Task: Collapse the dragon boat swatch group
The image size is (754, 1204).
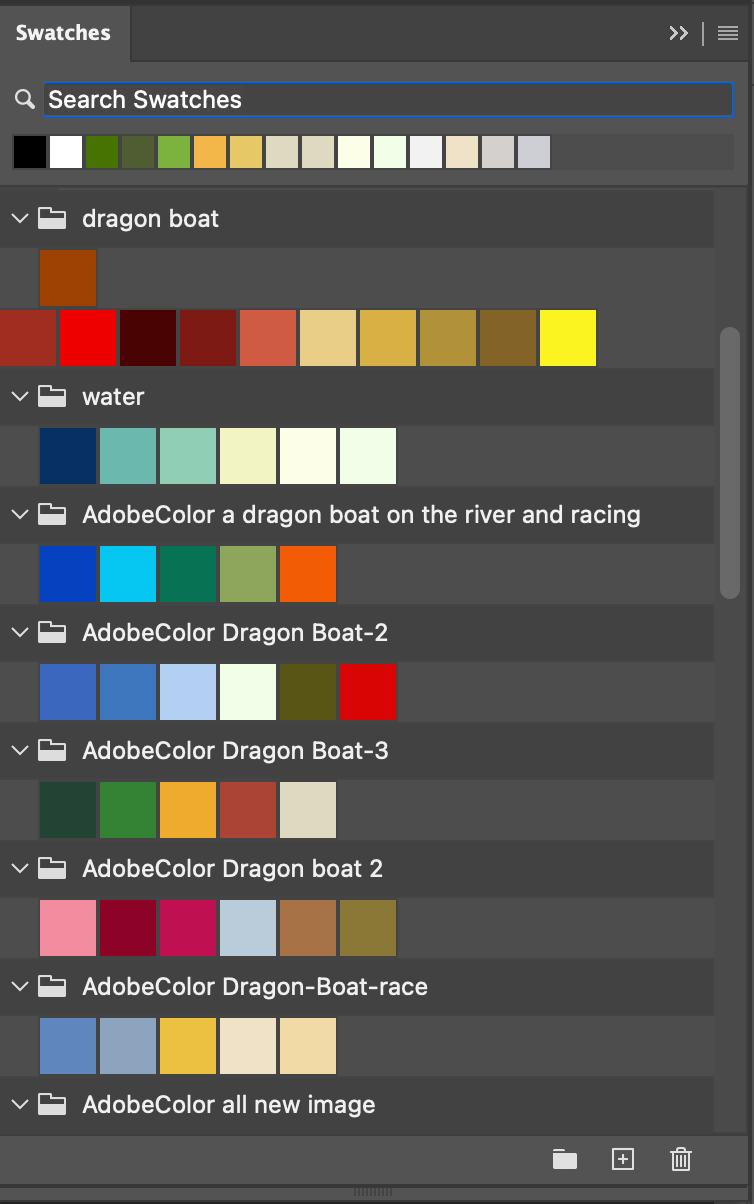Action: pyautogui.click(x=19, y=218)
